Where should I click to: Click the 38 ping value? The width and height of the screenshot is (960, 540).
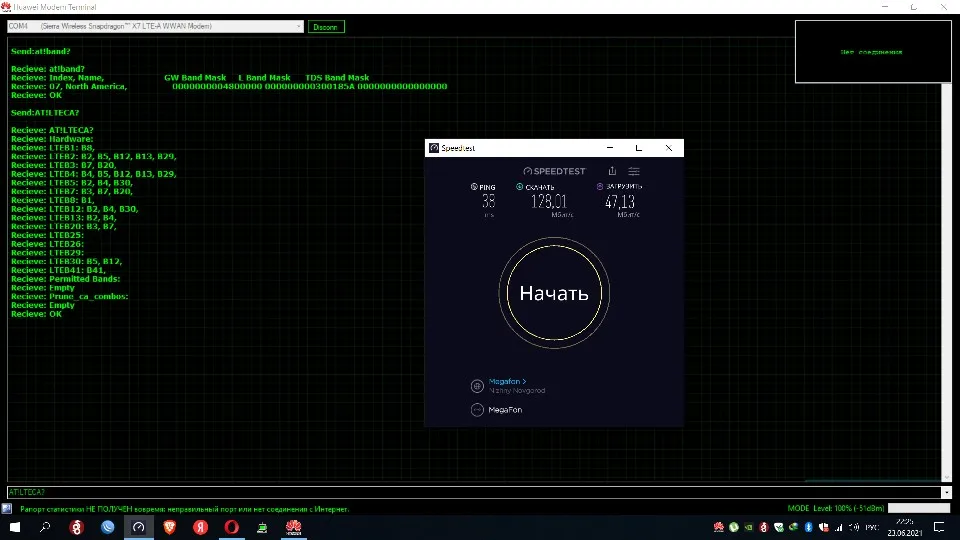click(489, 201)
